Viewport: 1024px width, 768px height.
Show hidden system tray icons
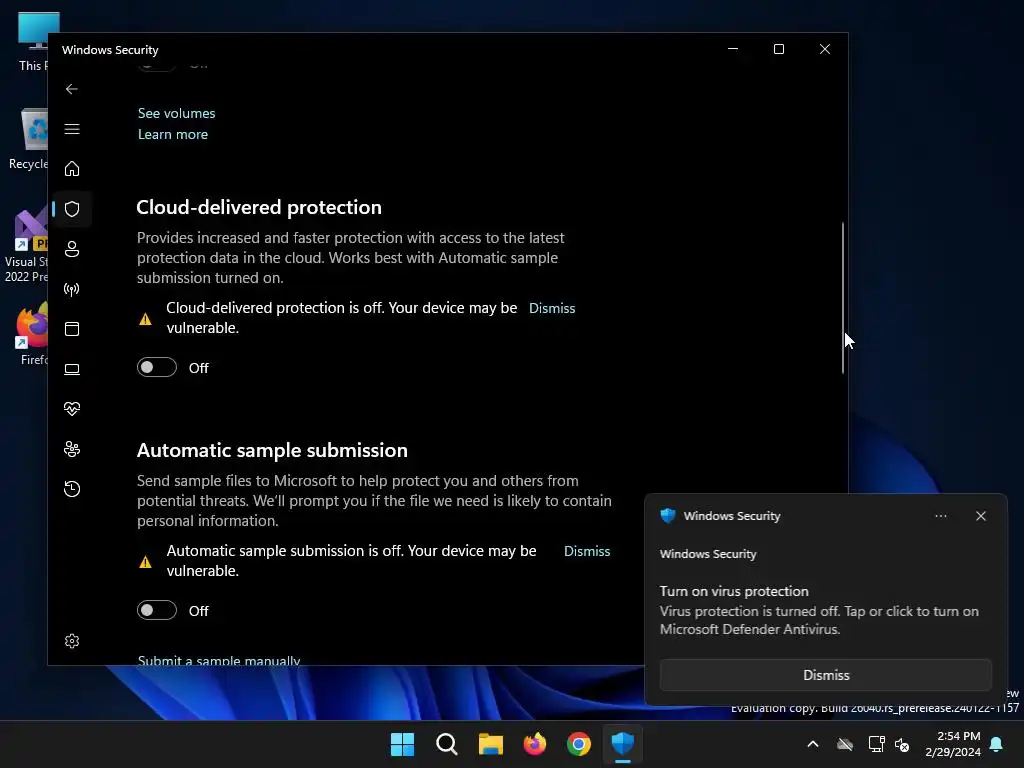pos(813,744)
